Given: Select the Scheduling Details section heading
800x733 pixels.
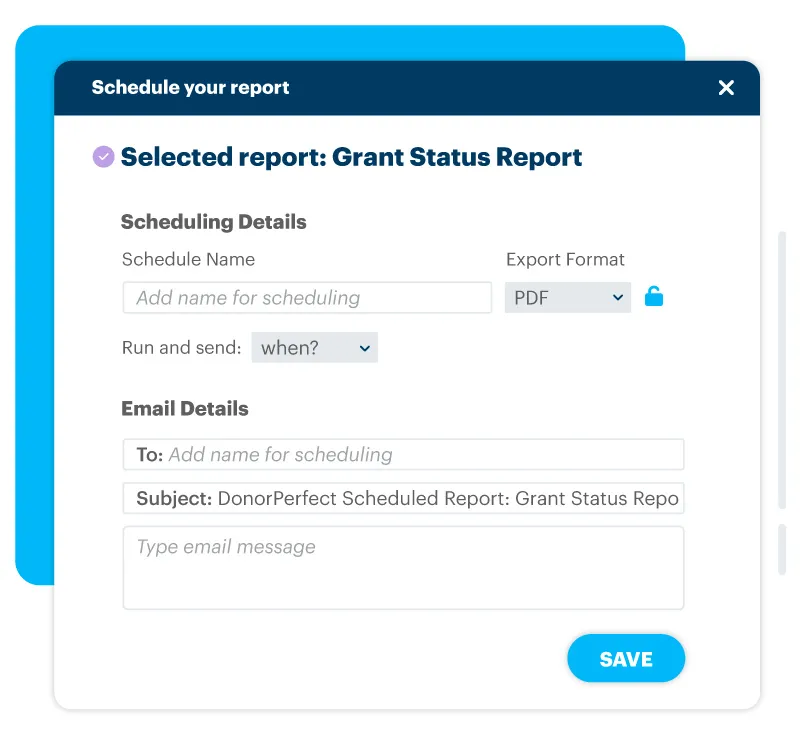Looking at the screenshot, I should (213, 222).
